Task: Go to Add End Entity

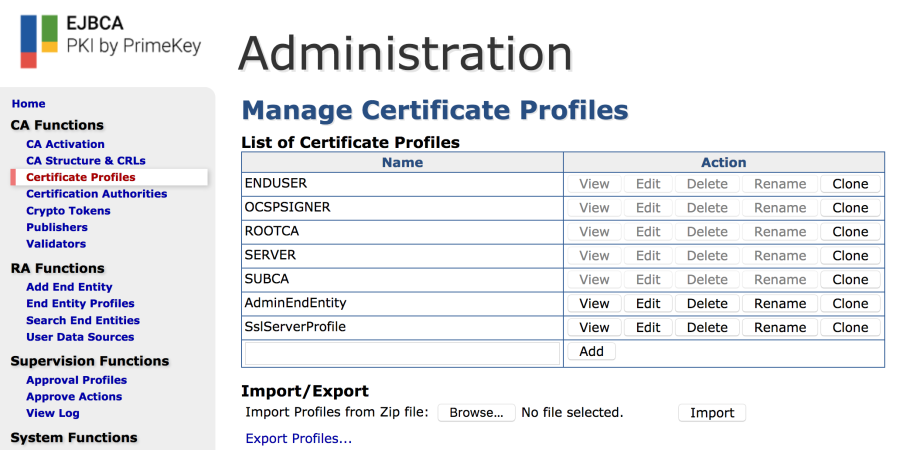Action: pos(69,287)
